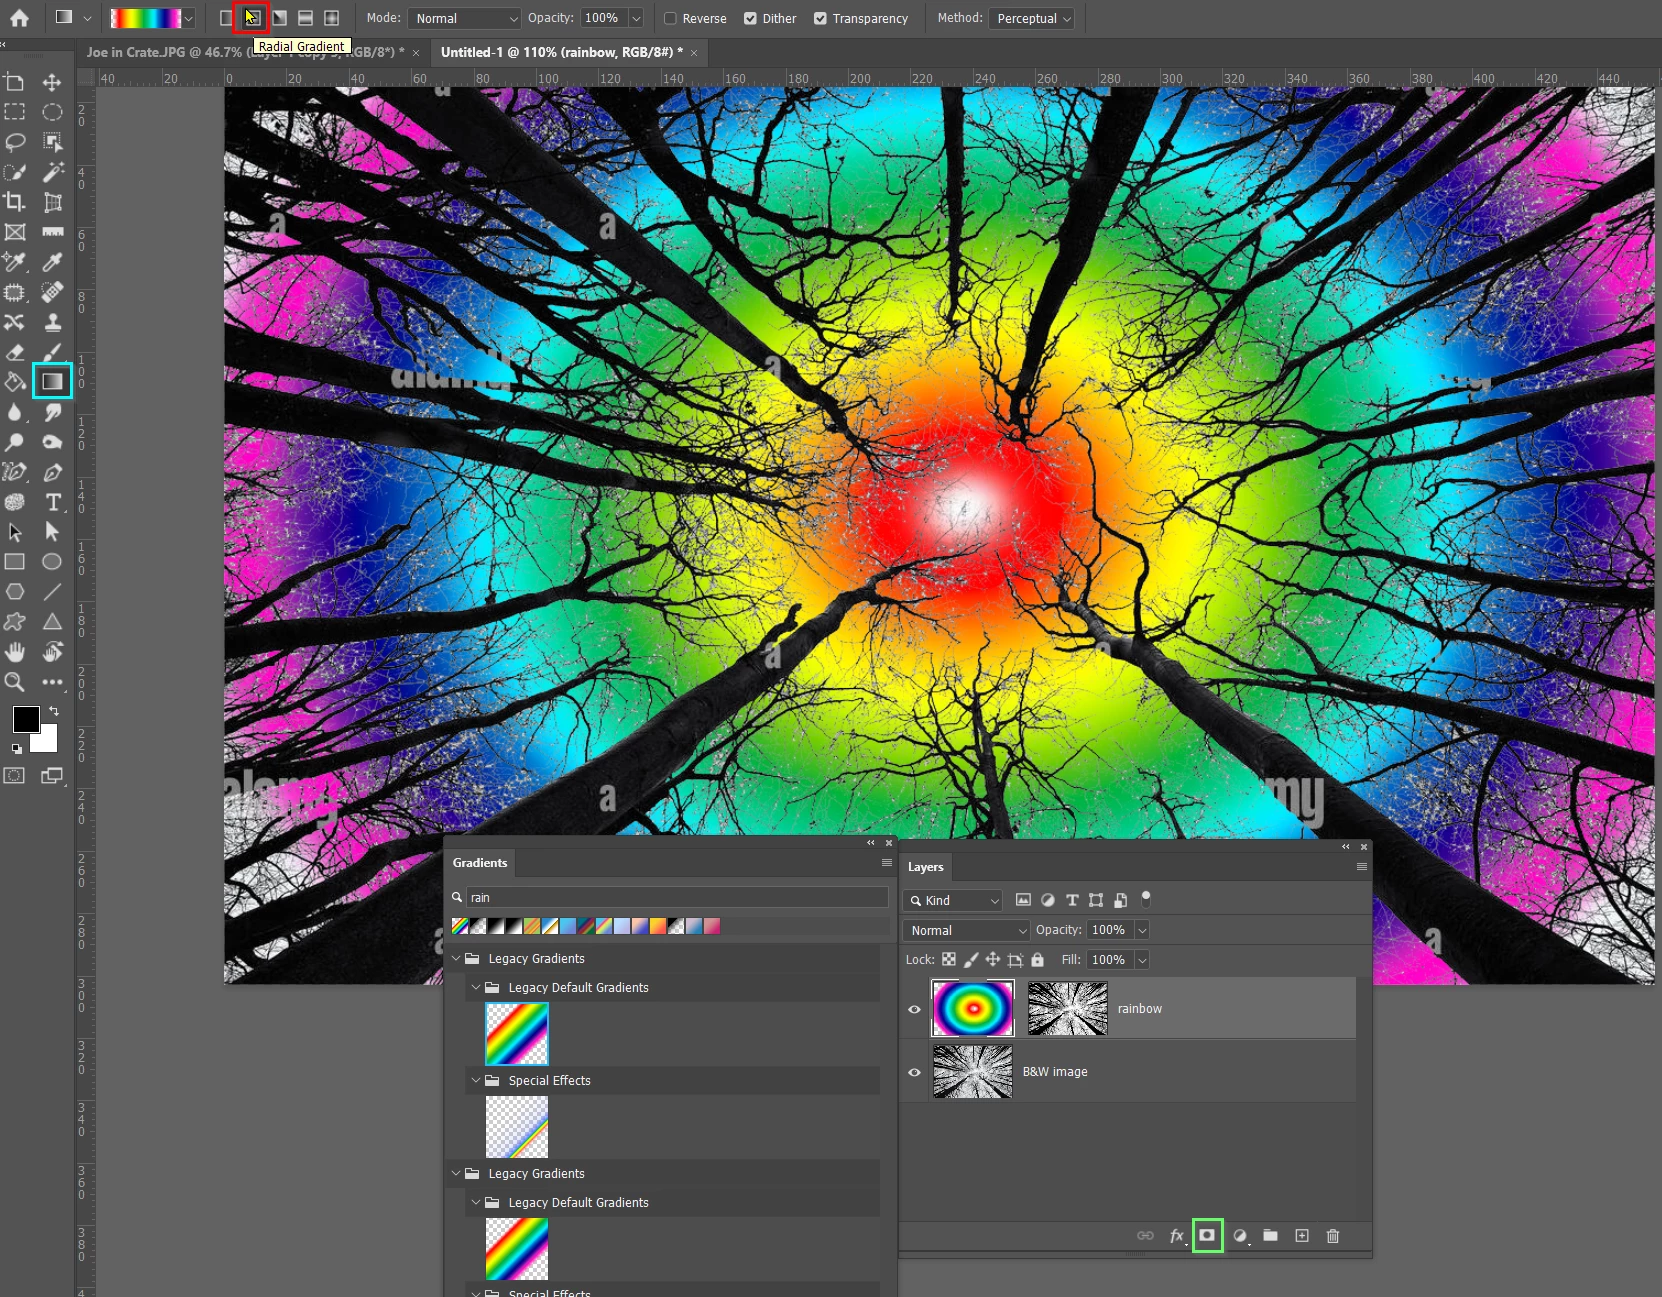Select the Line tool
The image size is (1662, 1297).
[x=52, y=592]
